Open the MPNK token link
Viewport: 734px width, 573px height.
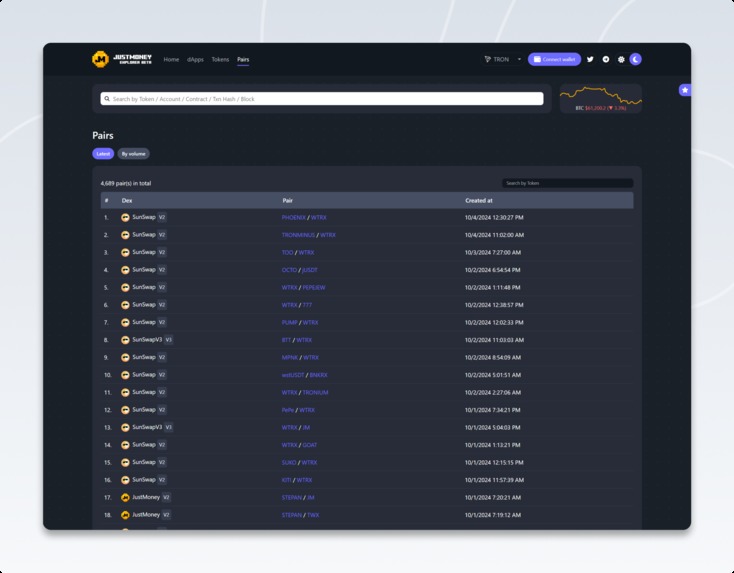point(290,358)
